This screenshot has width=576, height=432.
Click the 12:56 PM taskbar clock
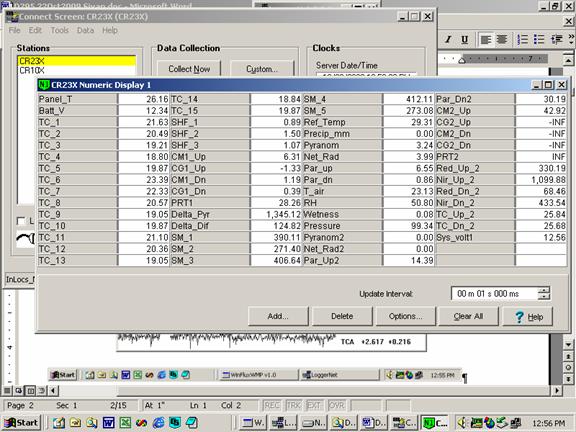(x=549, y=423)
